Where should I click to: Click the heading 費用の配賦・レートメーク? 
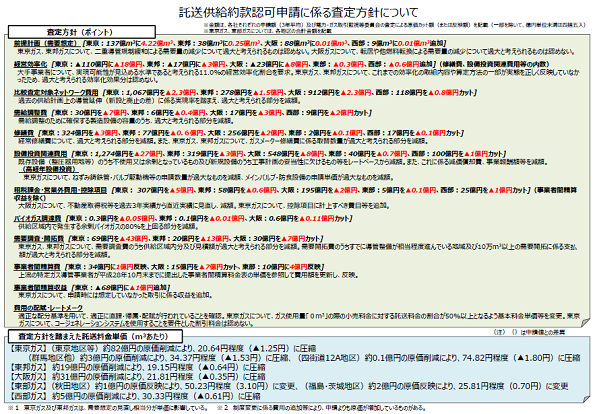[x=49, y=308]
